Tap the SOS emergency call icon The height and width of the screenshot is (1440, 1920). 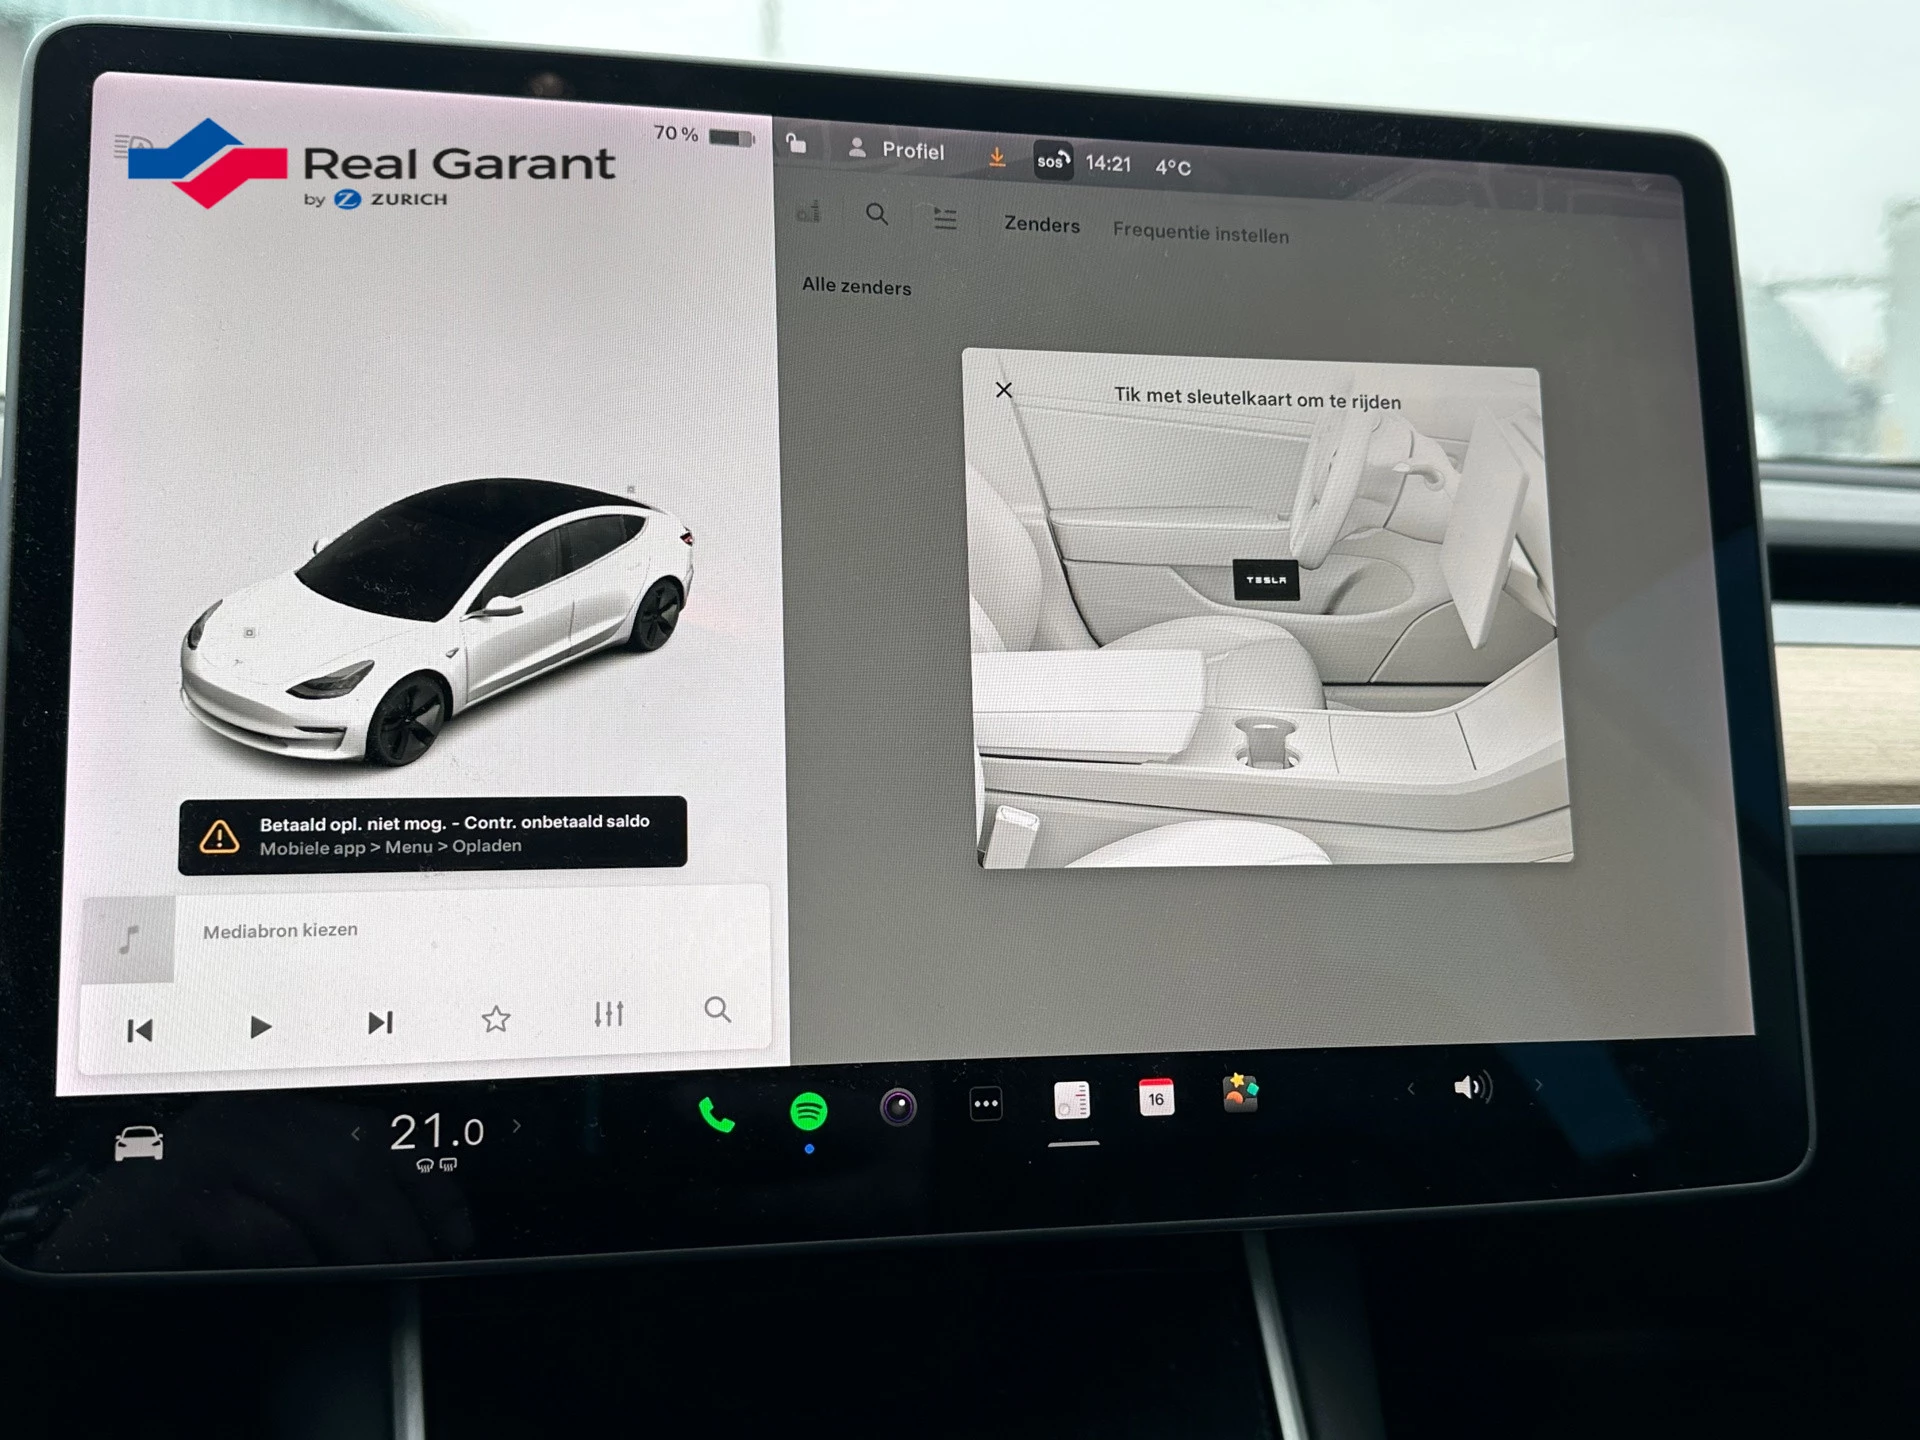[x=1053, y=161]
